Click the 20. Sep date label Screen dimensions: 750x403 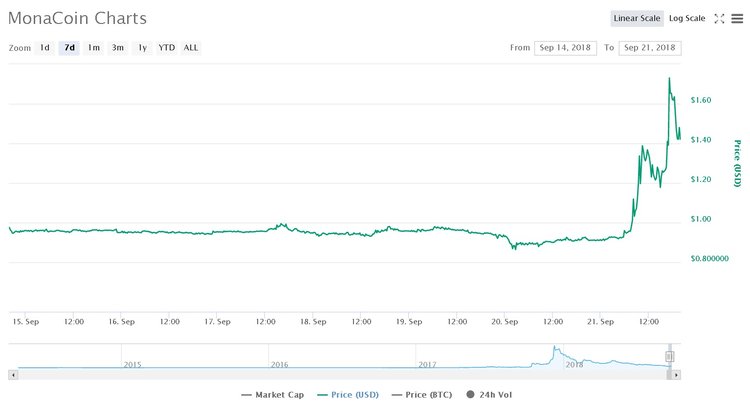click(x=505, y=322)
